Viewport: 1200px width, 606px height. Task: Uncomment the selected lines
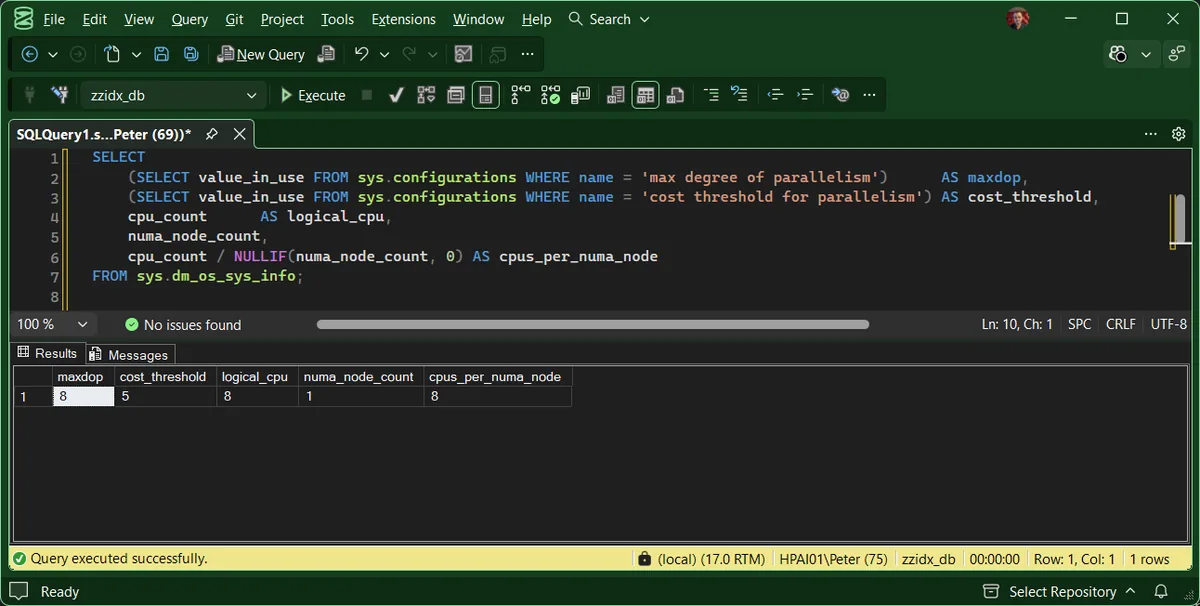click(739, 95)
